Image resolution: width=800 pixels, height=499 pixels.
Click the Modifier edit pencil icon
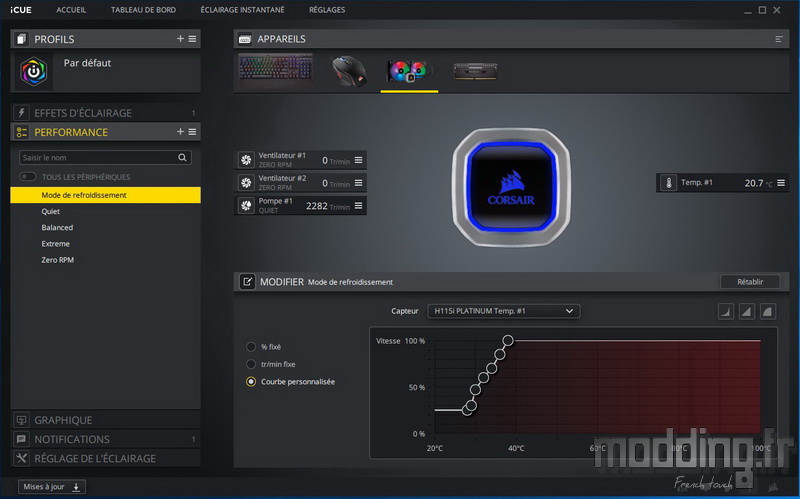coord(247,282)
